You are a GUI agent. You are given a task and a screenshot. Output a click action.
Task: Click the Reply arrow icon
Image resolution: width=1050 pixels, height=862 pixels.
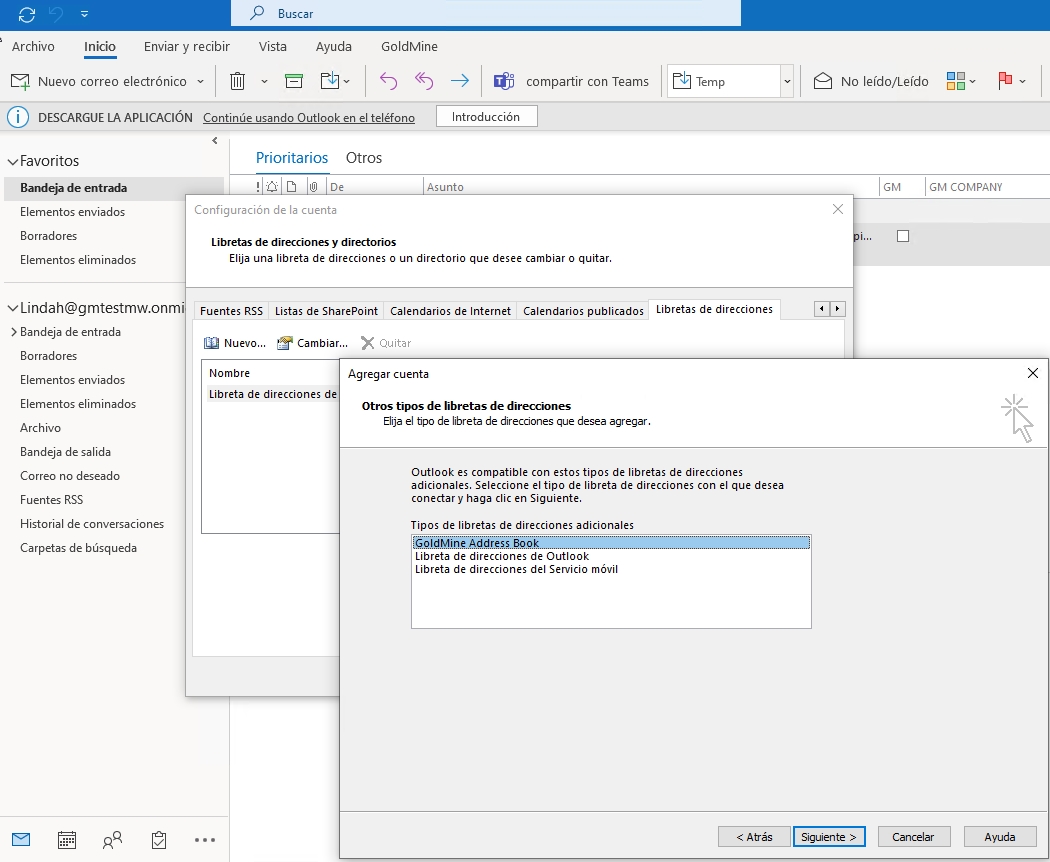[x=389, y=81]
